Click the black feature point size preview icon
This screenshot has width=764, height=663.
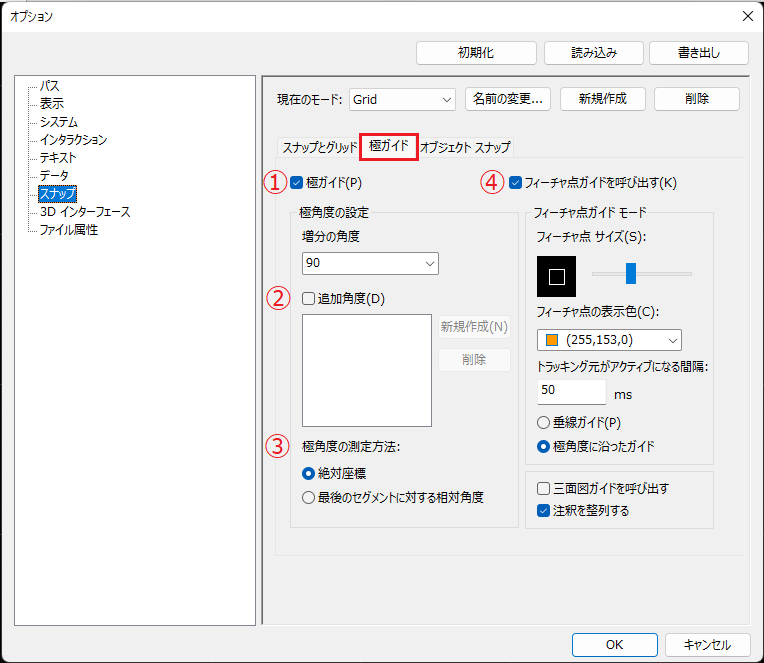(557, 276)
